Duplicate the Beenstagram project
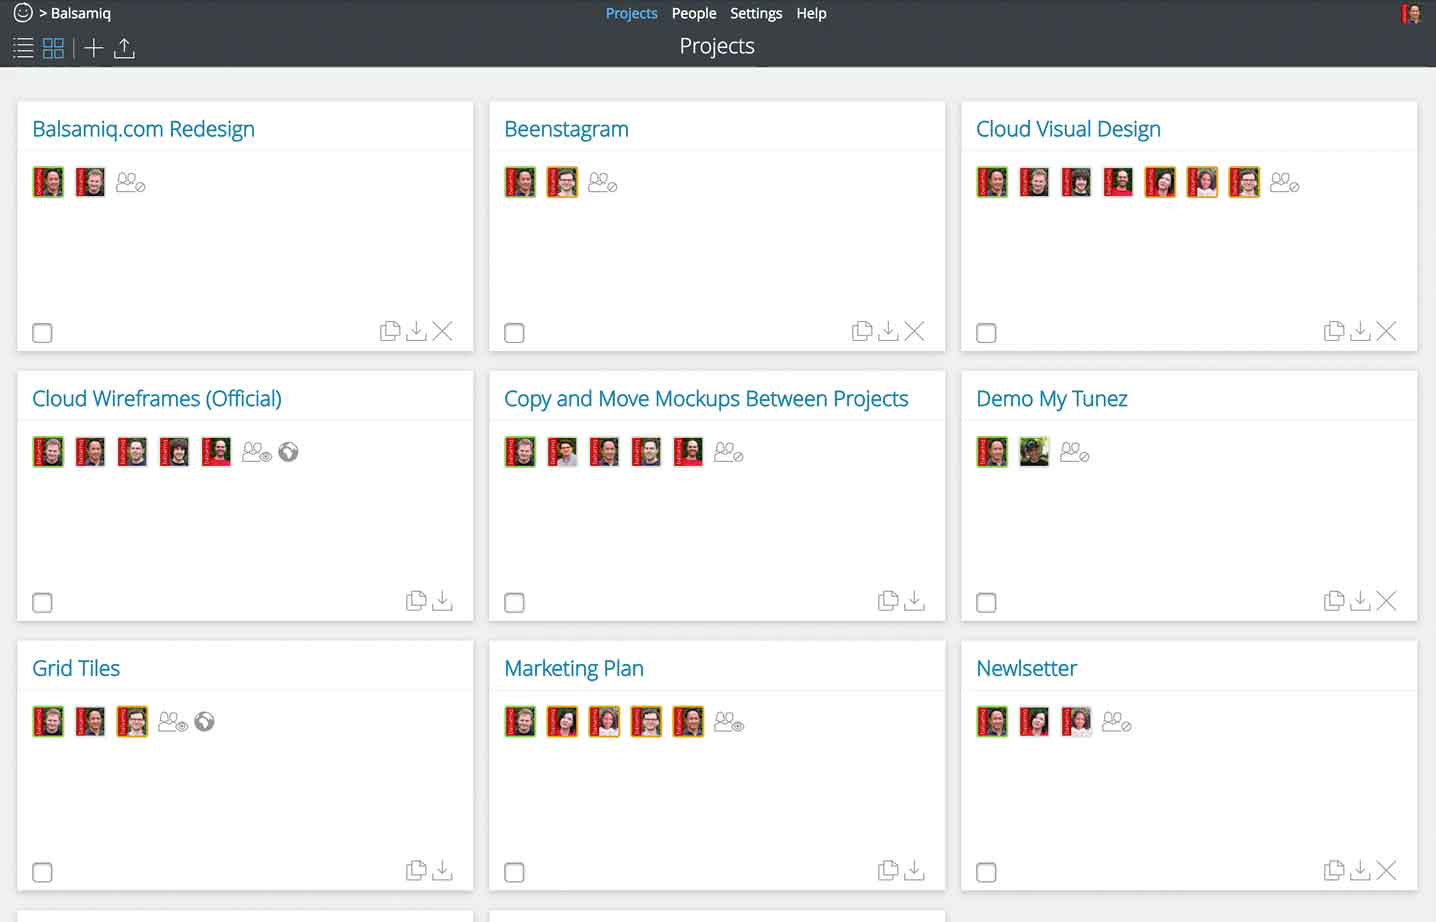The width and height of the screenshot is (1436, 922). pyautogui.click(x=862, y=331)
